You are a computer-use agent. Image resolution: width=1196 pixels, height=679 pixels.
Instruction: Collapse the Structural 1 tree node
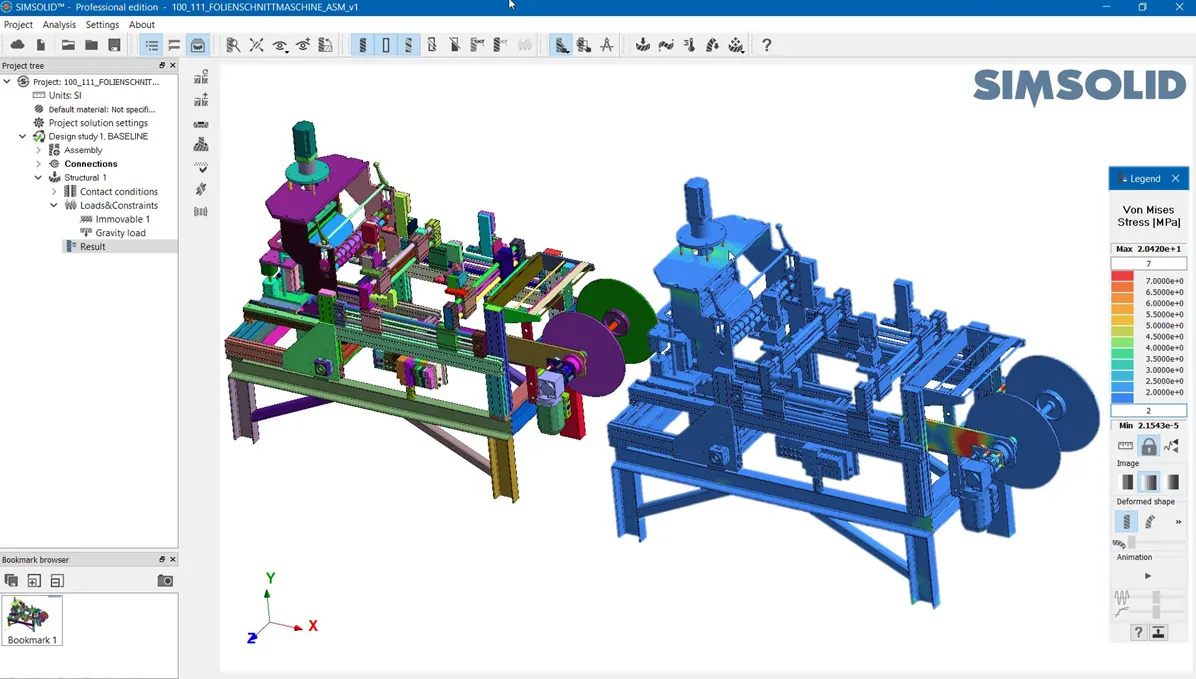coord(38,178)
